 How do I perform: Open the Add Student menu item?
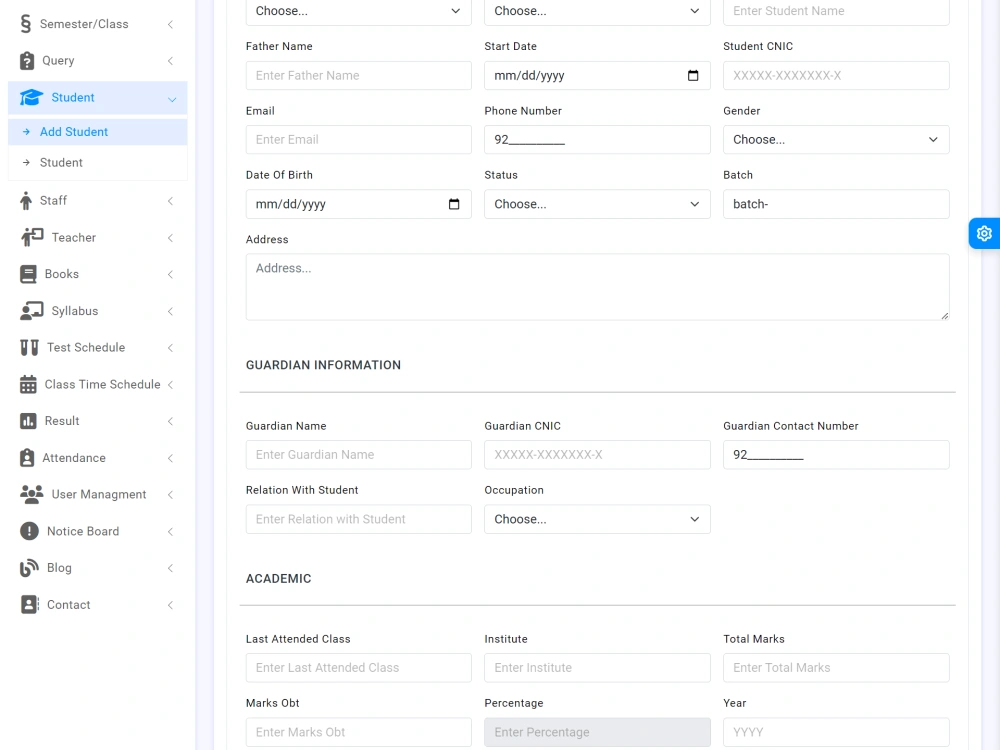pyautogui.click(x=98, y=132)
